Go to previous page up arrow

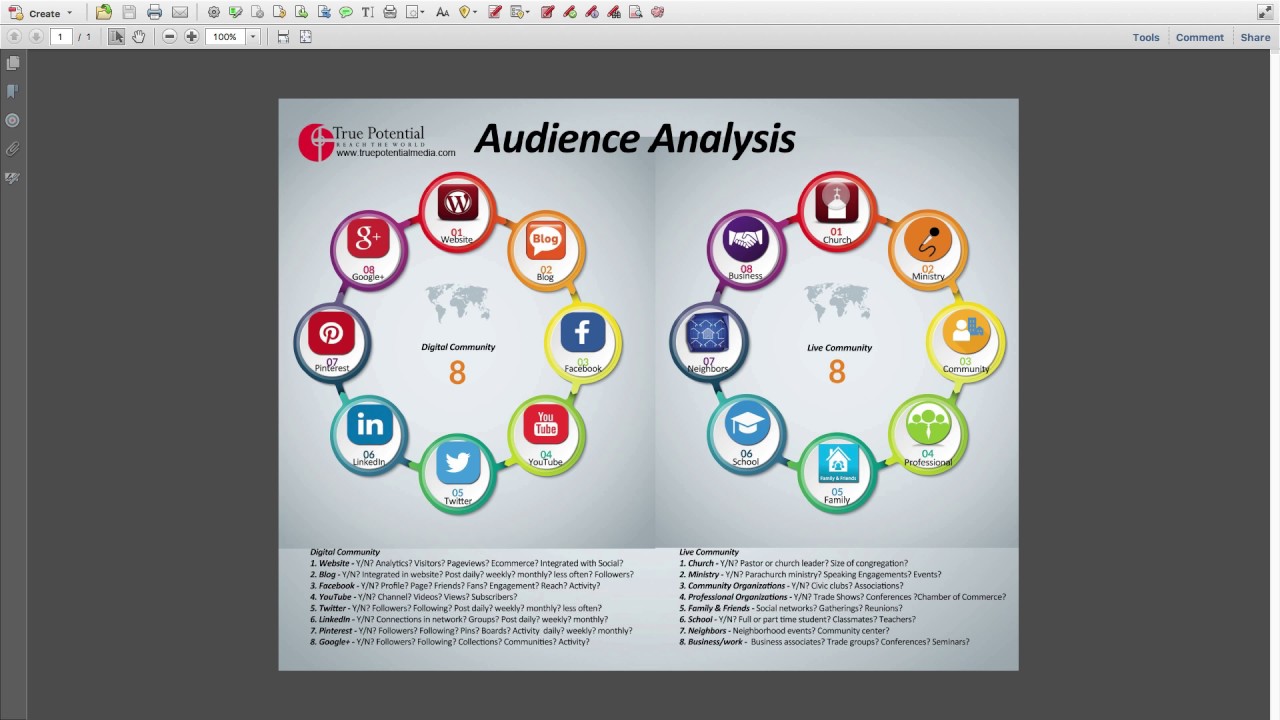[14, 36]
